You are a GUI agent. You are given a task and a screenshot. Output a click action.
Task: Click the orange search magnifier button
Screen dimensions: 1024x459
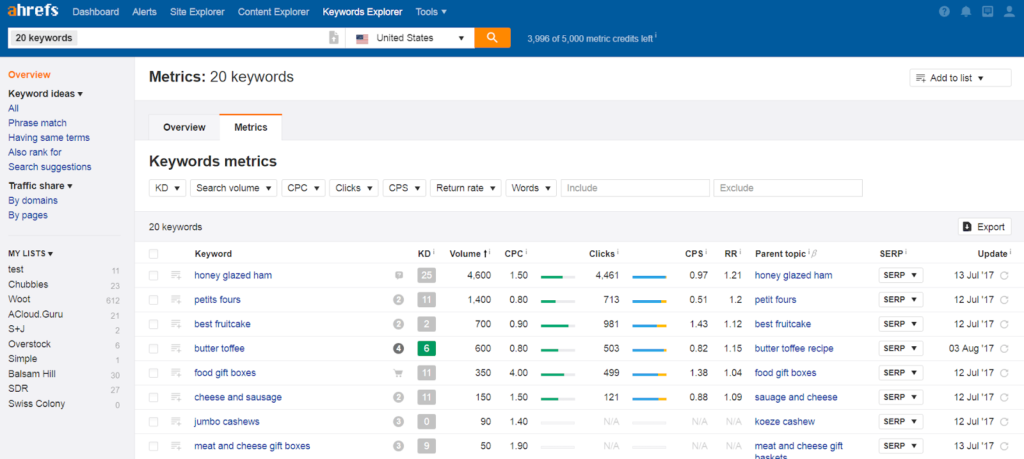tap(492, 38)
